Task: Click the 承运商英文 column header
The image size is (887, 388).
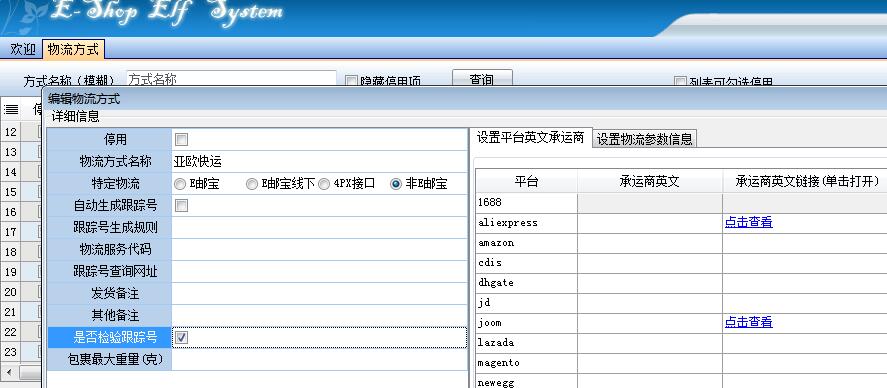Action: coord(649,182)
